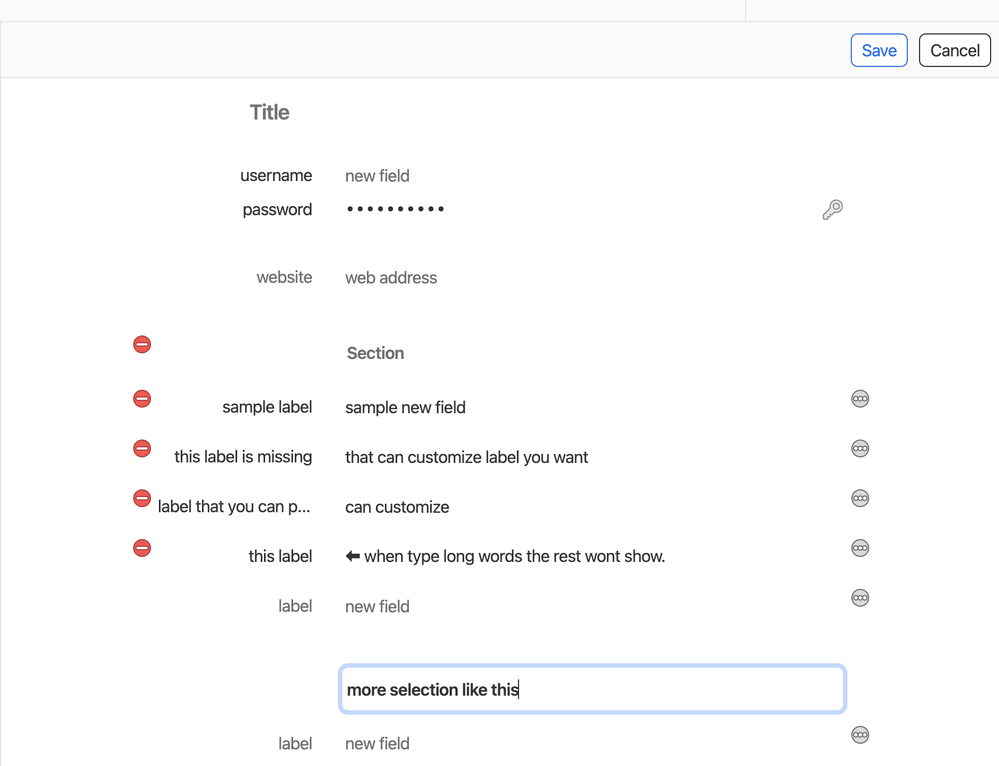The width and height of the screenshot is (999, 766).
Task: Open options for 'when type long words' field
Action: pos(860,548)
